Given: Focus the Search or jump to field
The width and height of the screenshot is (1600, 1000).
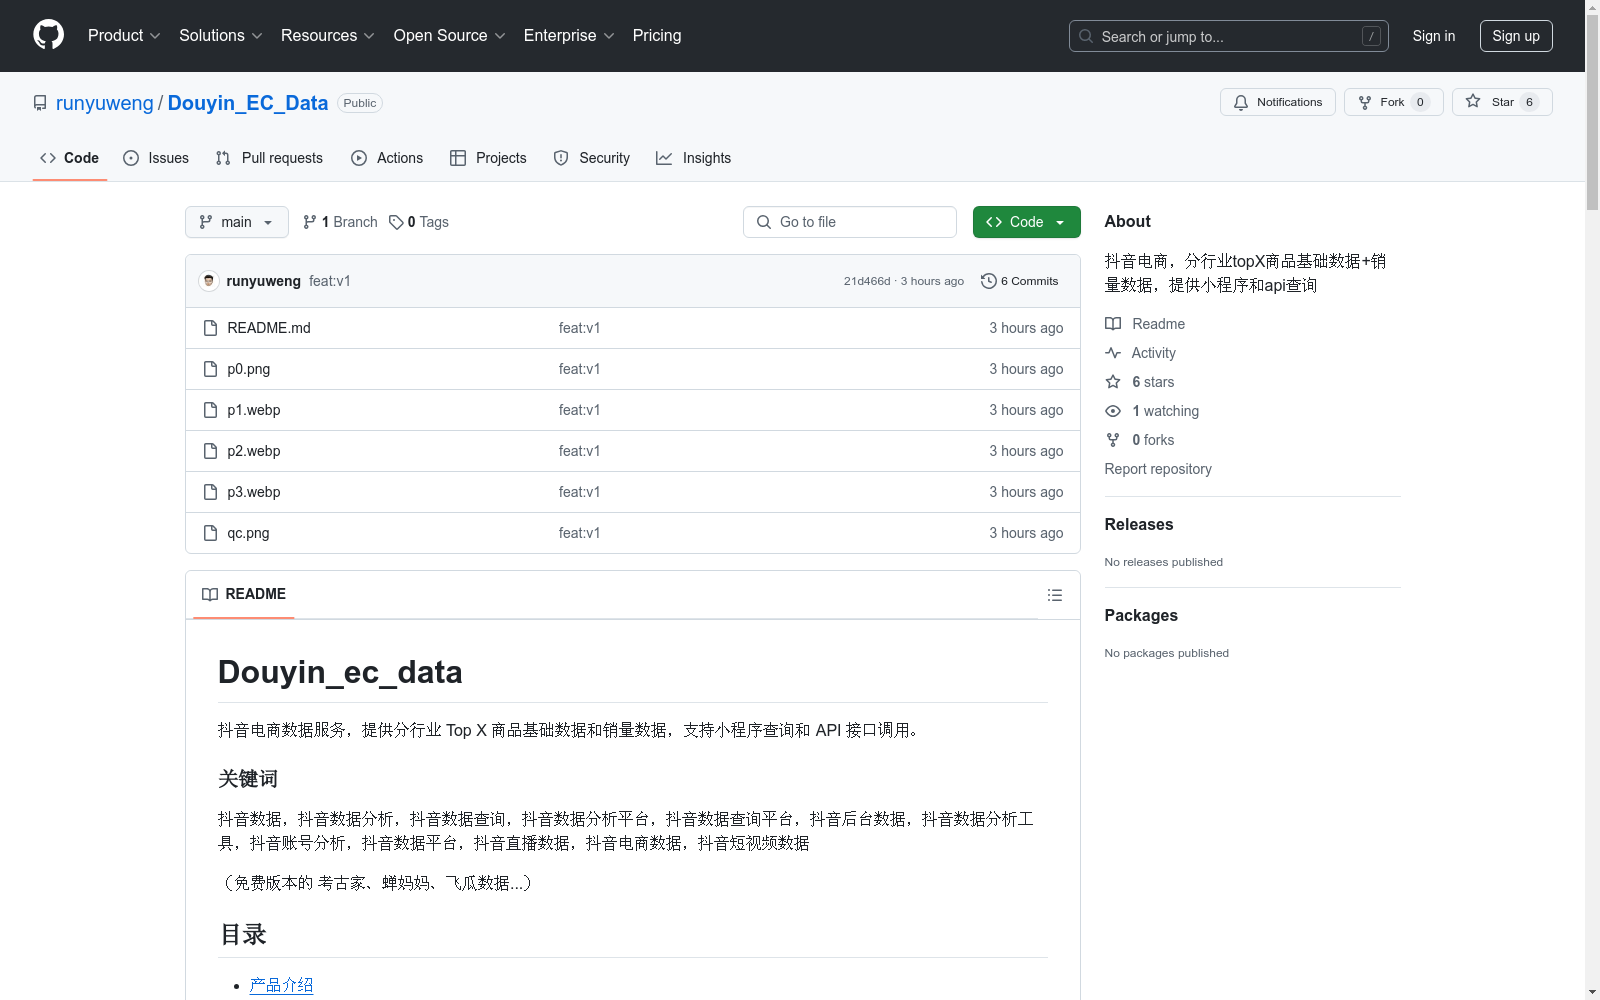Looking at the screenshot, I should [1228, 36].
